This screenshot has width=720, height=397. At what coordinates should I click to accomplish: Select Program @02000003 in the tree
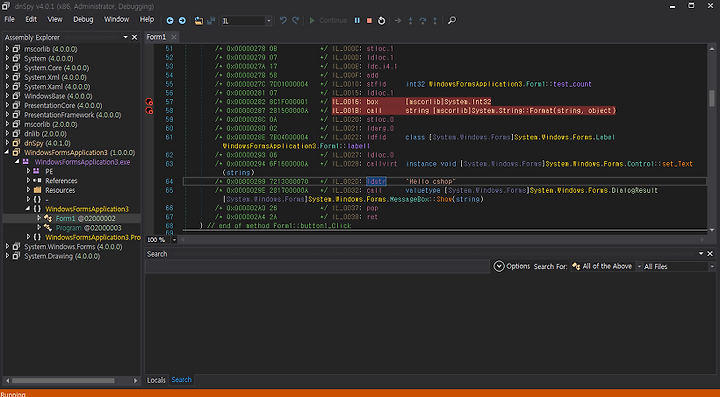tap(88, 228)
